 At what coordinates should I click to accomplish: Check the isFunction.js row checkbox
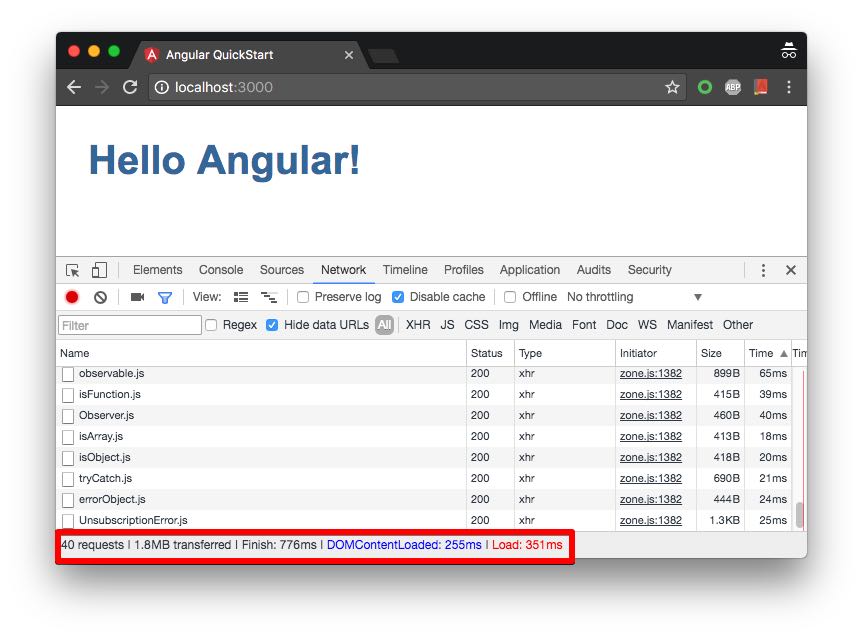[x=68, y=395]
